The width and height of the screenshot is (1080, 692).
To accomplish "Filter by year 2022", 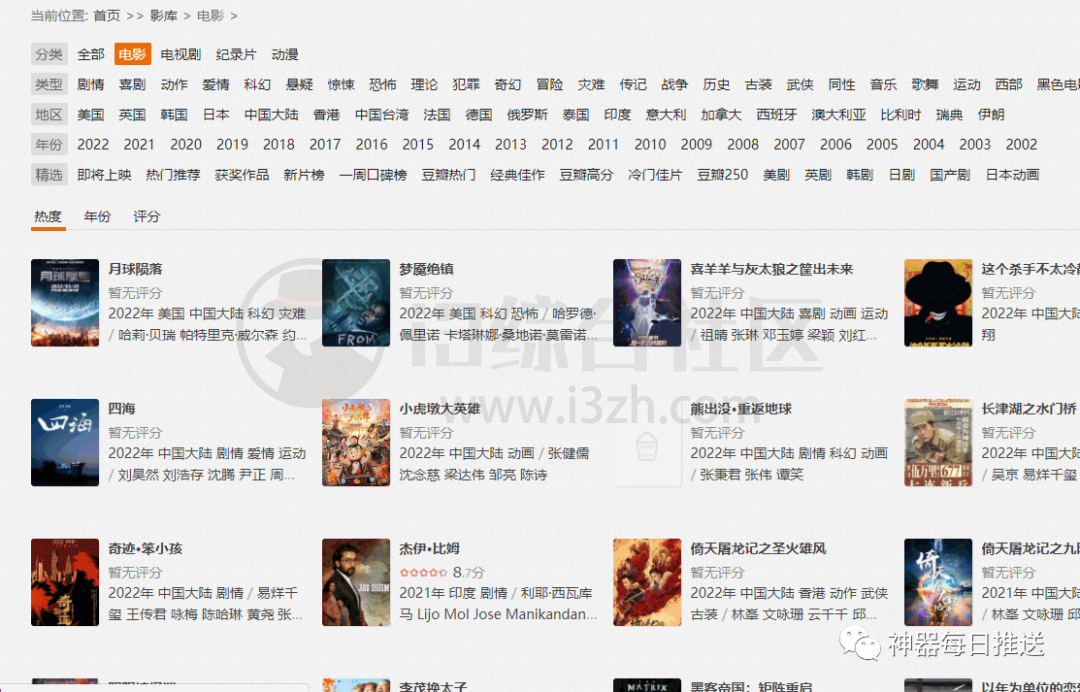I will point(93,145).
